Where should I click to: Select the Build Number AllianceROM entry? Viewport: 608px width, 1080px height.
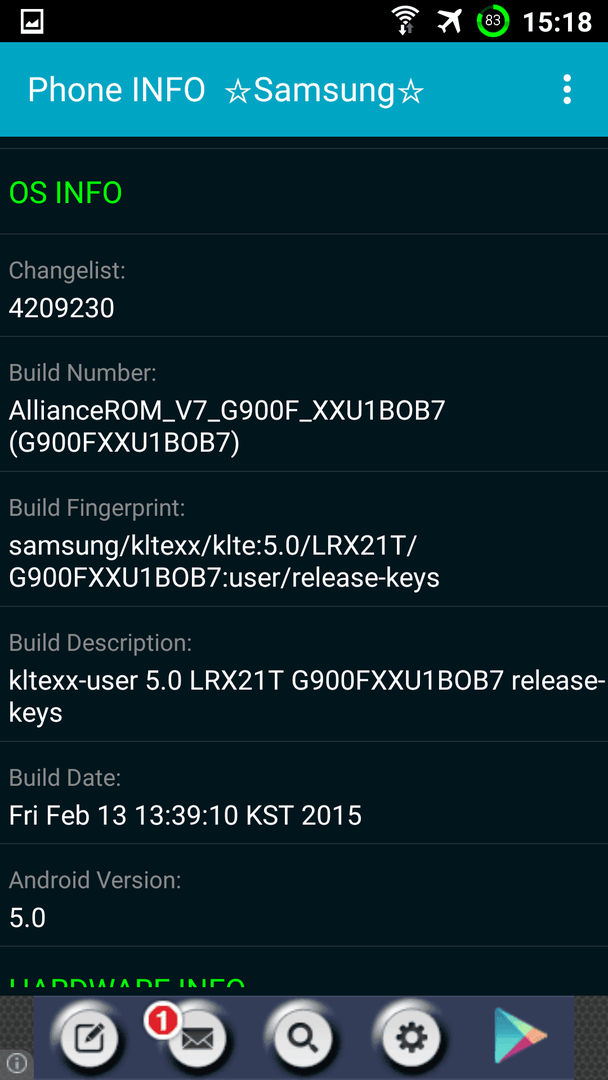pos(304,404)
